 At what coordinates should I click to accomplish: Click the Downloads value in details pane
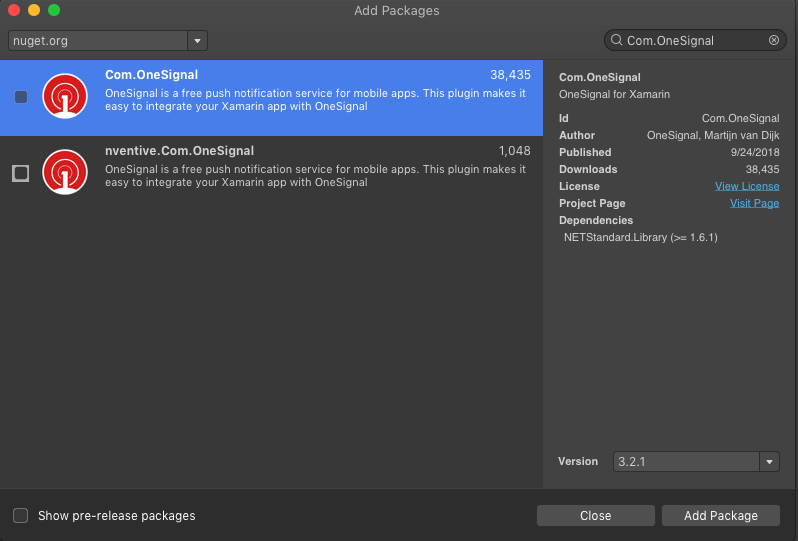coord(762,169)
